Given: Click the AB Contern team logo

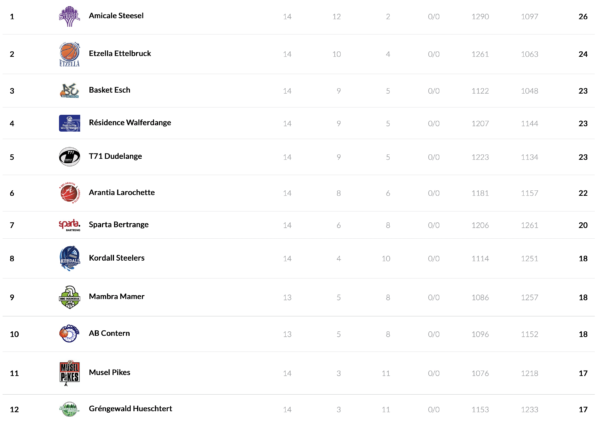Looking at the screenshot, I should (x=69, y=333).
